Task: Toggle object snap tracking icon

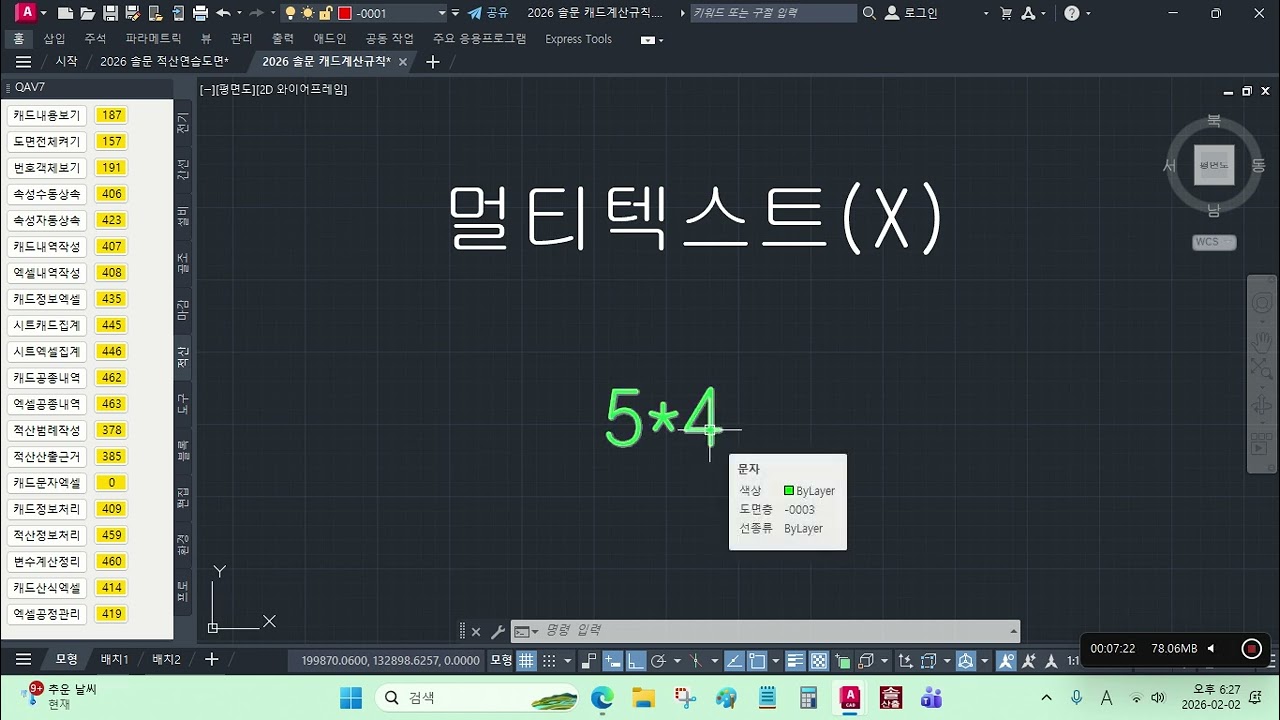Action: (733, 661)
